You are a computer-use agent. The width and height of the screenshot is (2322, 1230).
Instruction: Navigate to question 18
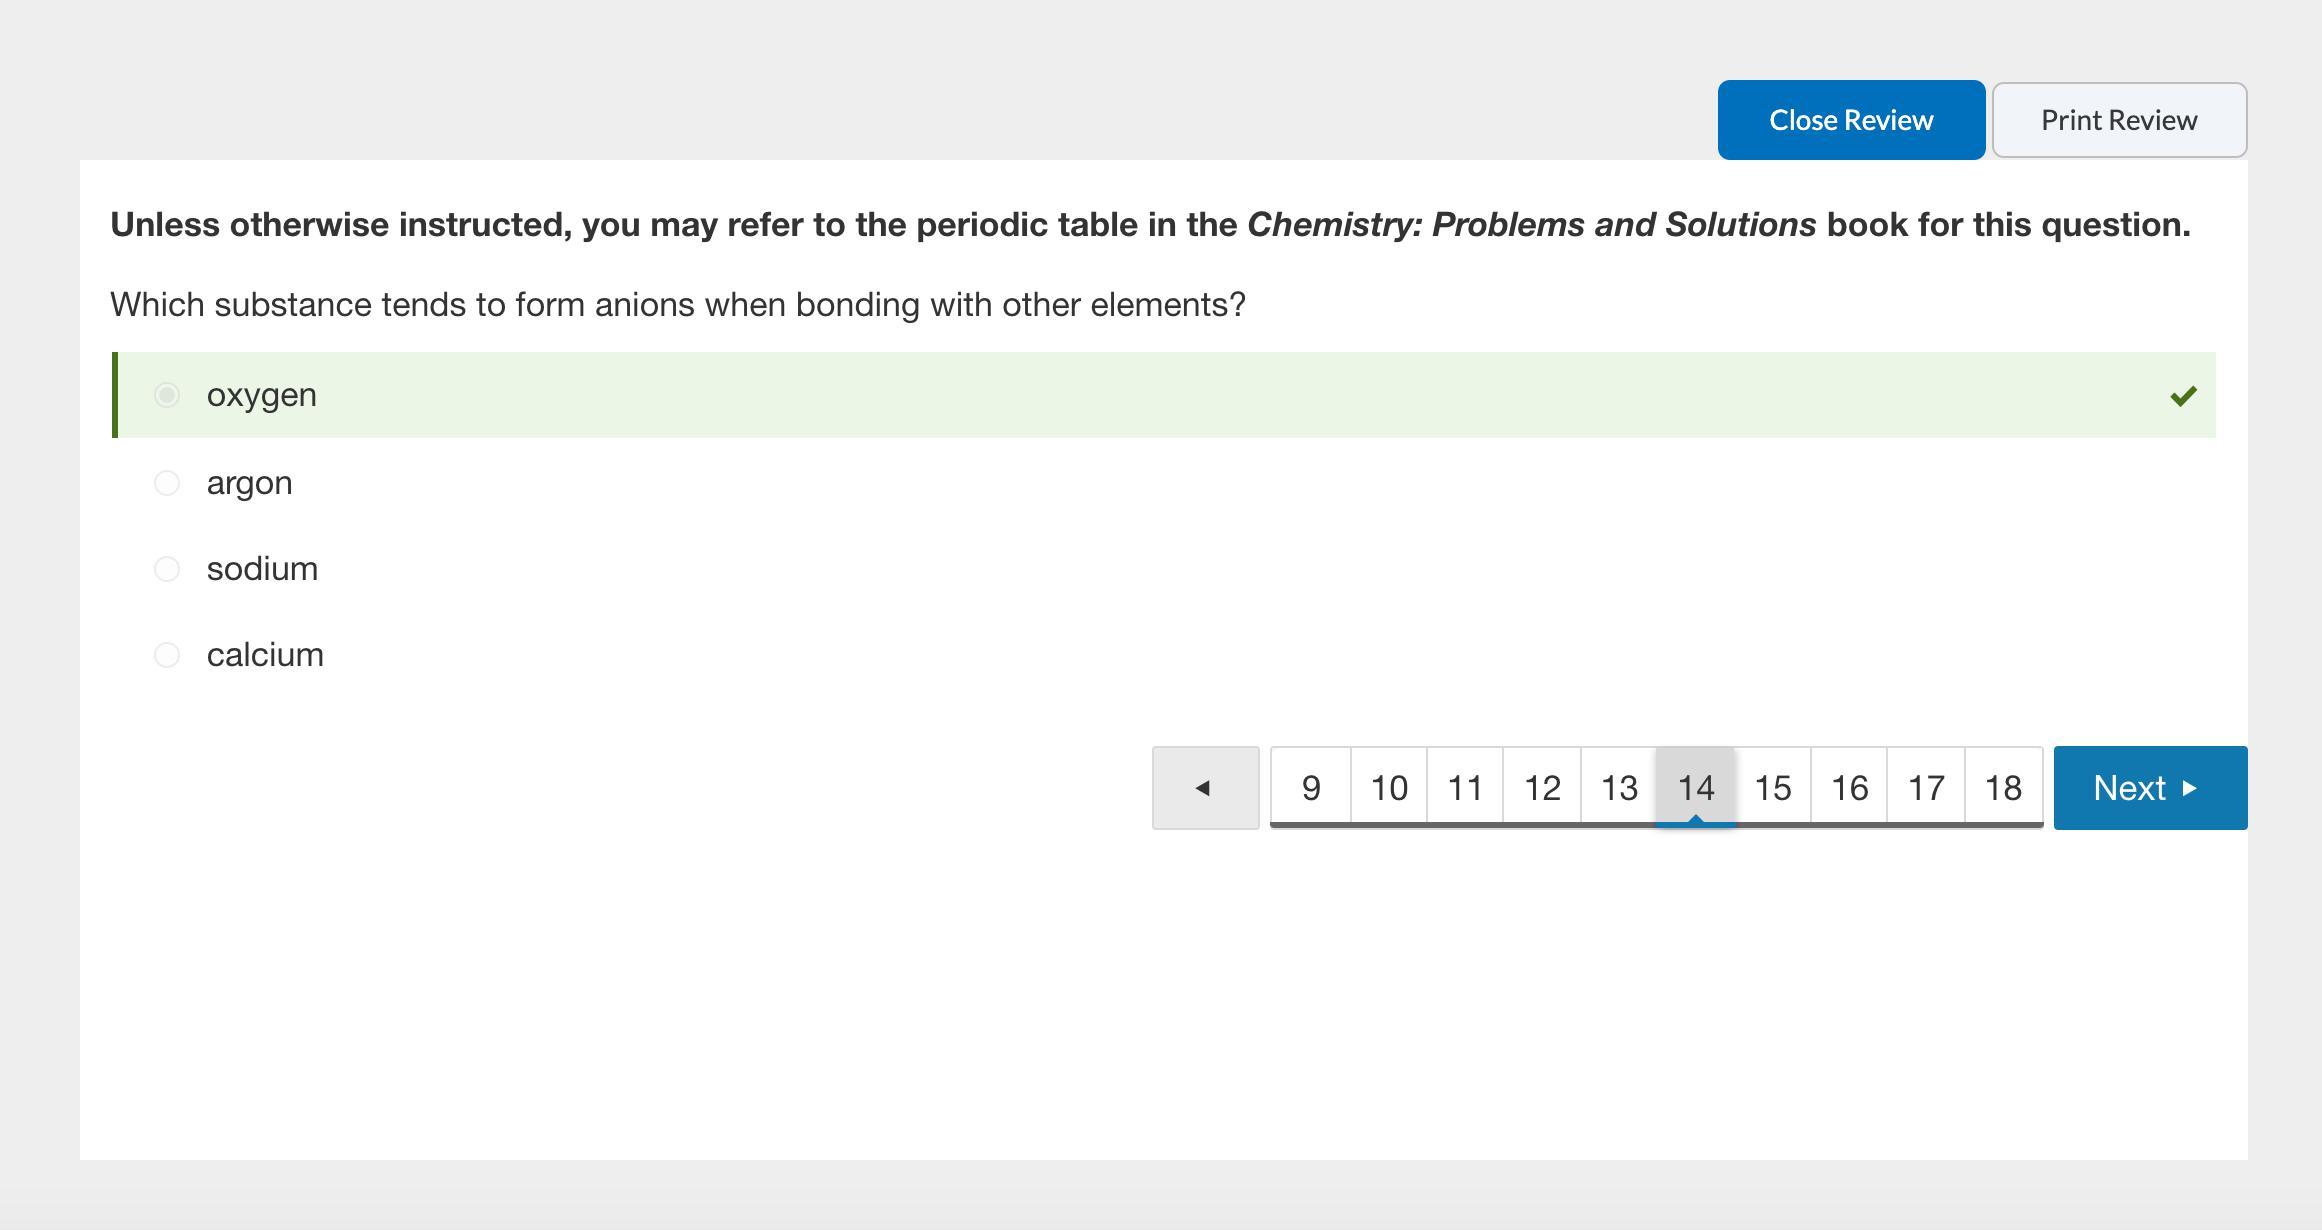click(2003, 788)
